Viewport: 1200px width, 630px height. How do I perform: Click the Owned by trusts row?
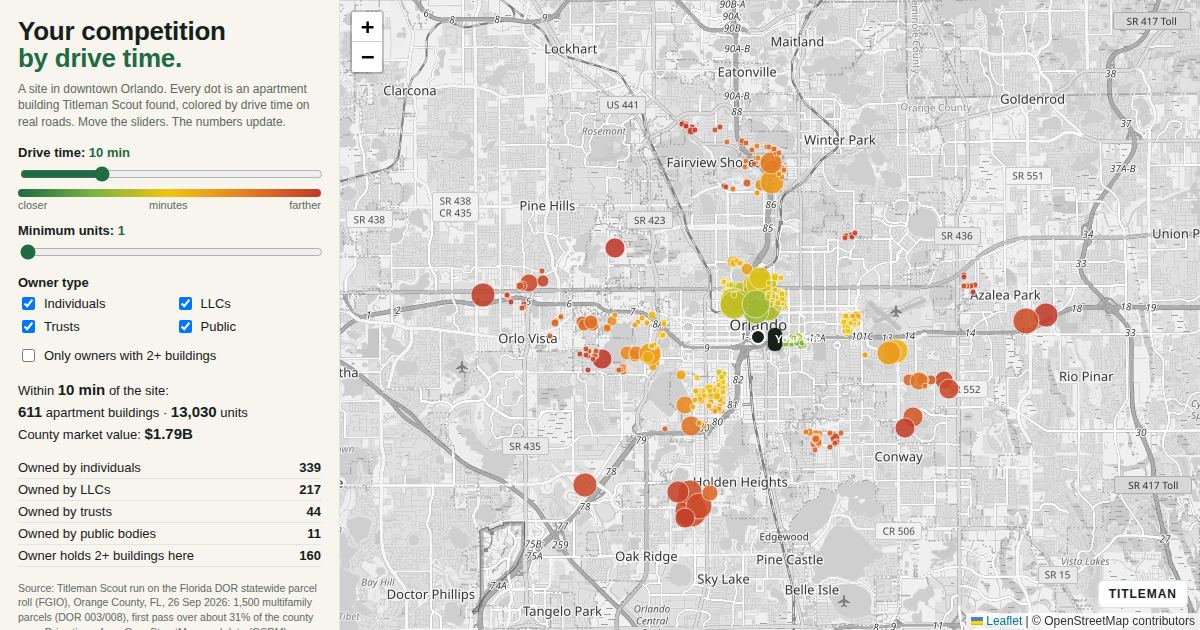point(169,512)
